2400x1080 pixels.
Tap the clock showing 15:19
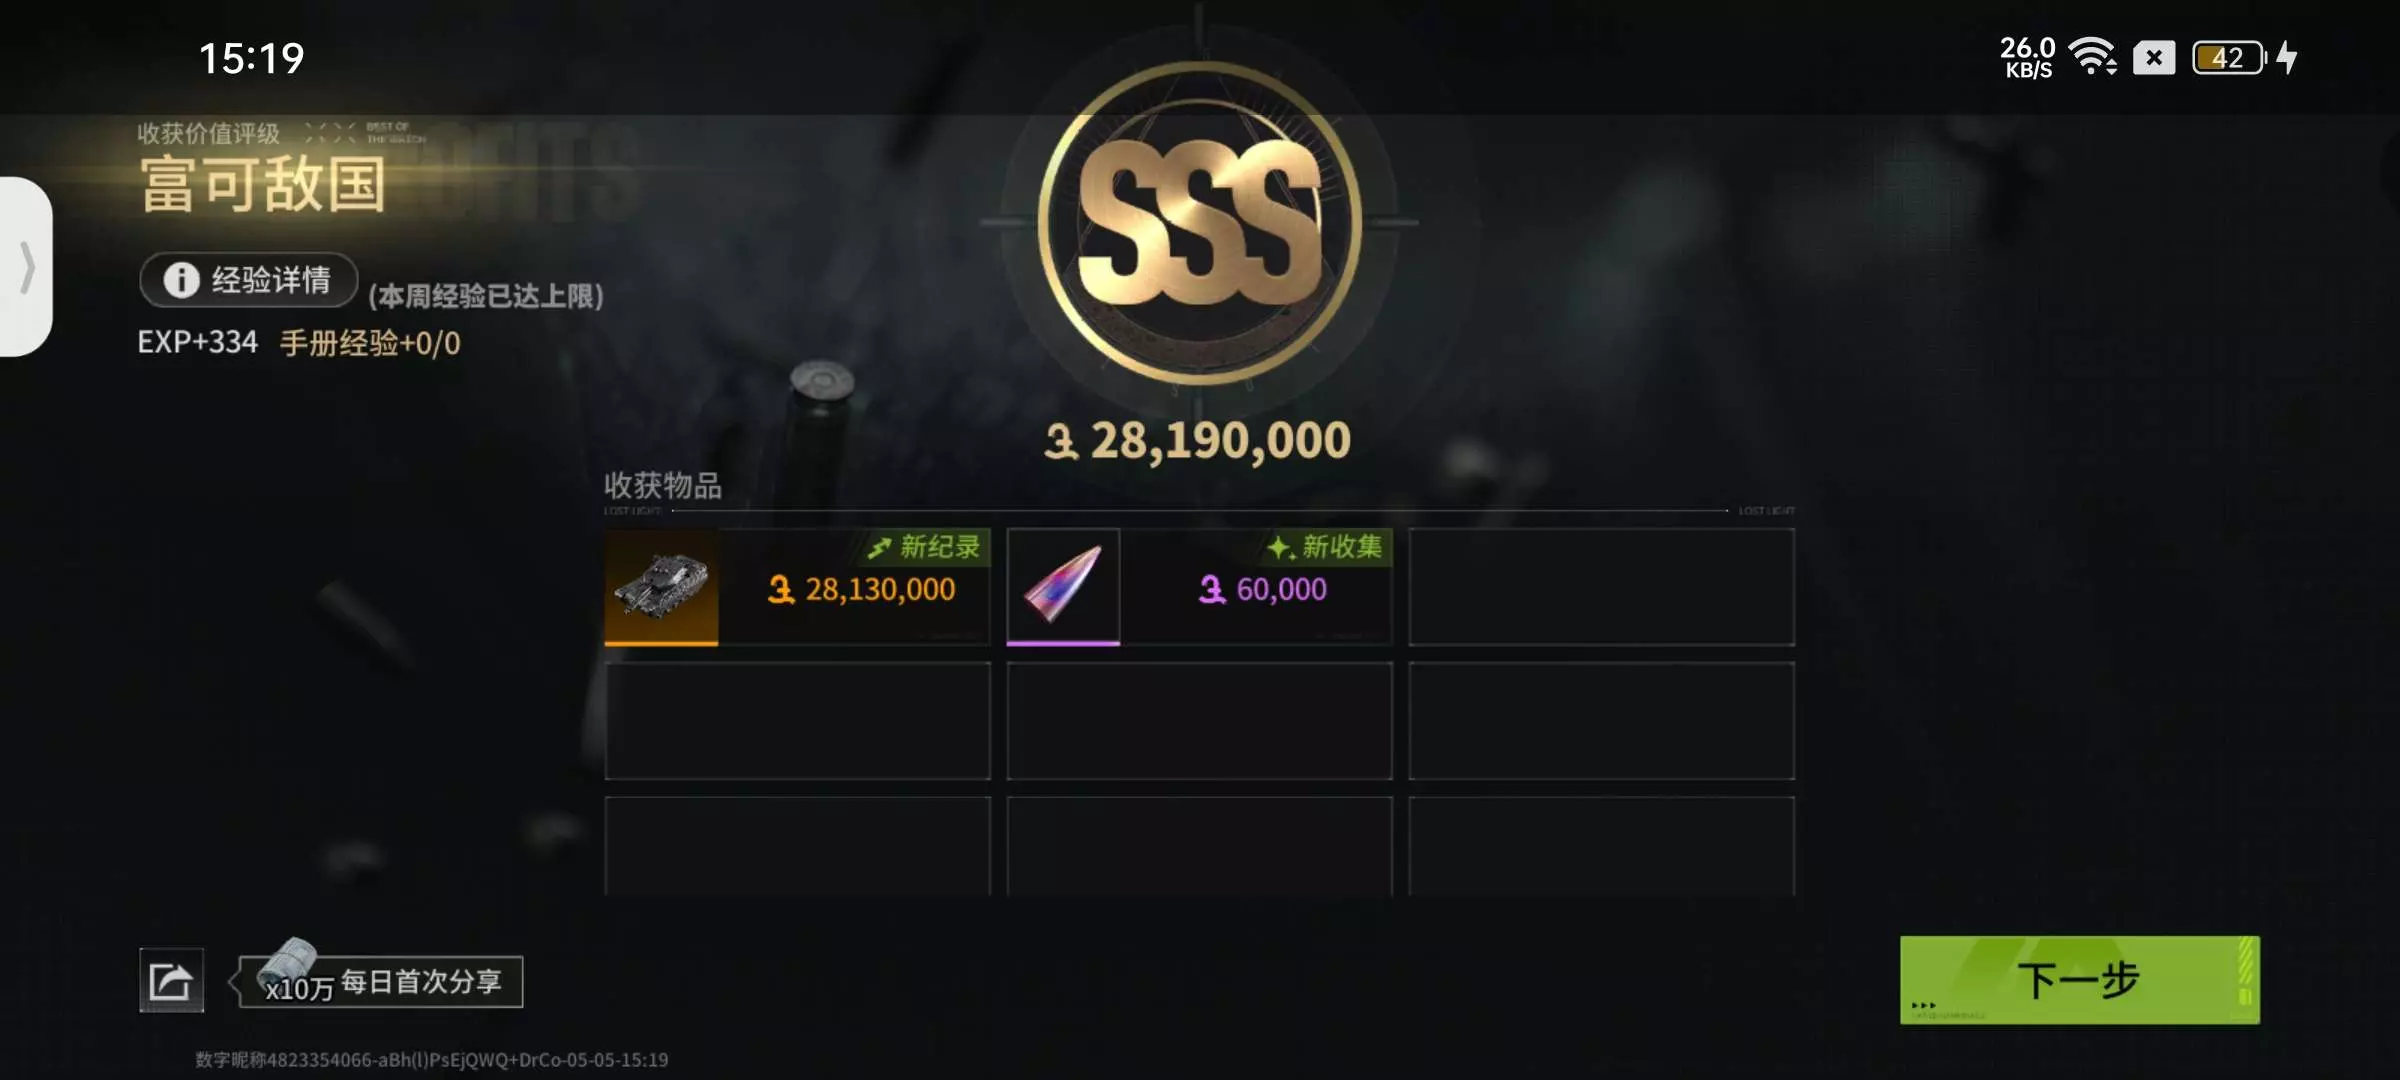[x=251, y=58]
